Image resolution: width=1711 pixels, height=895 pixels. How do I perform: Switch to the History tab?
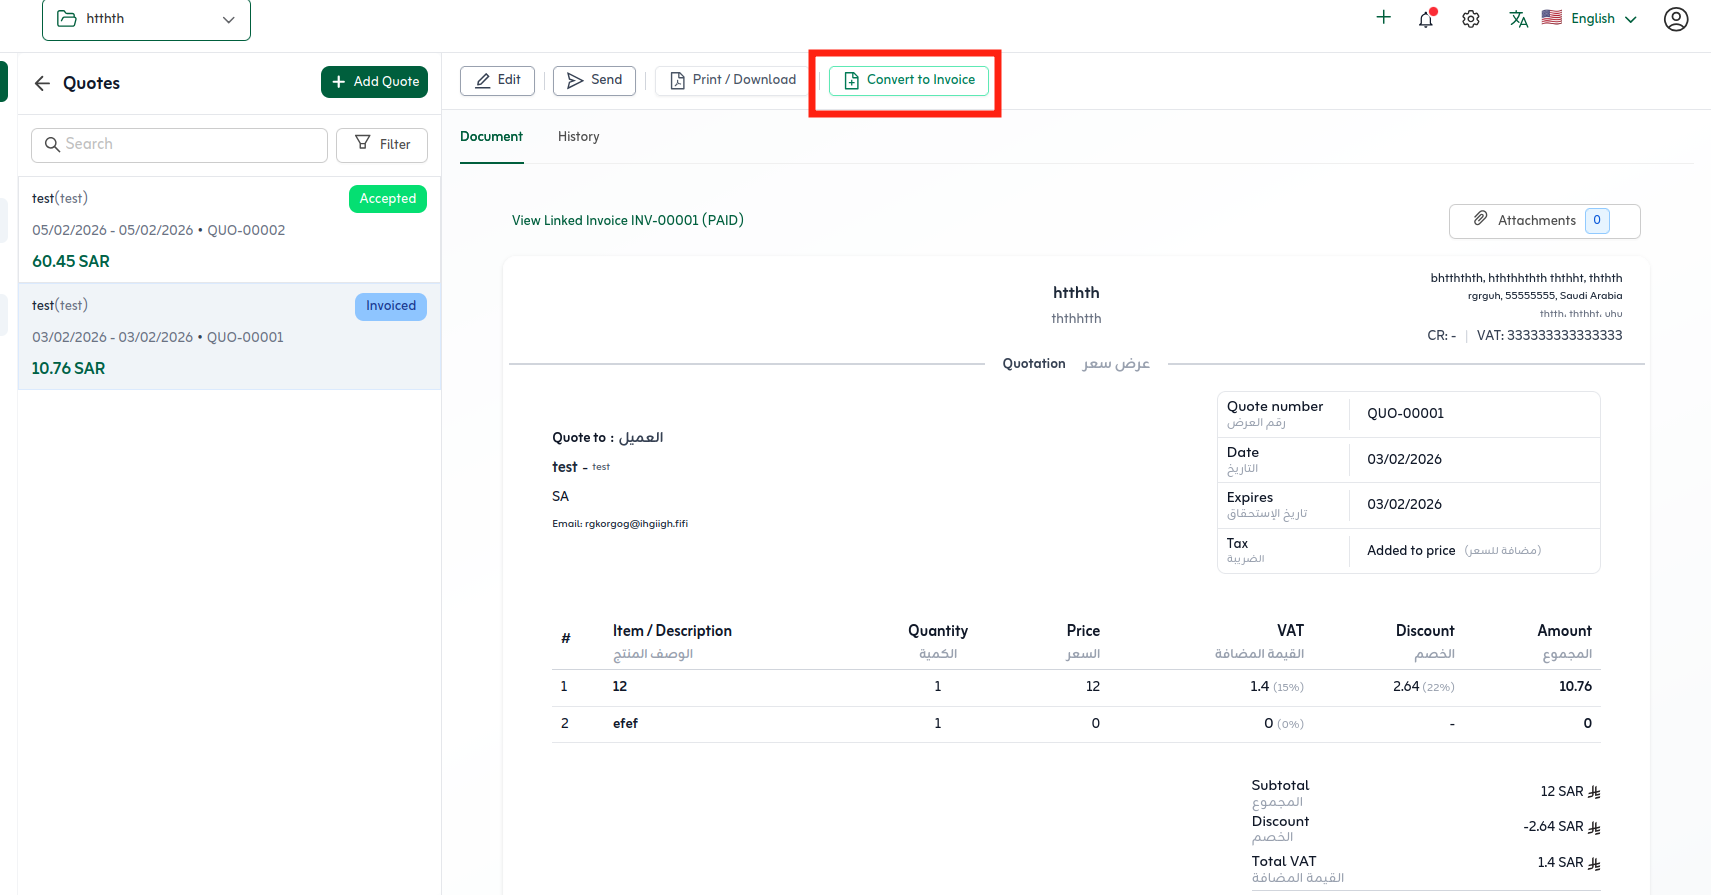[579, 137]
